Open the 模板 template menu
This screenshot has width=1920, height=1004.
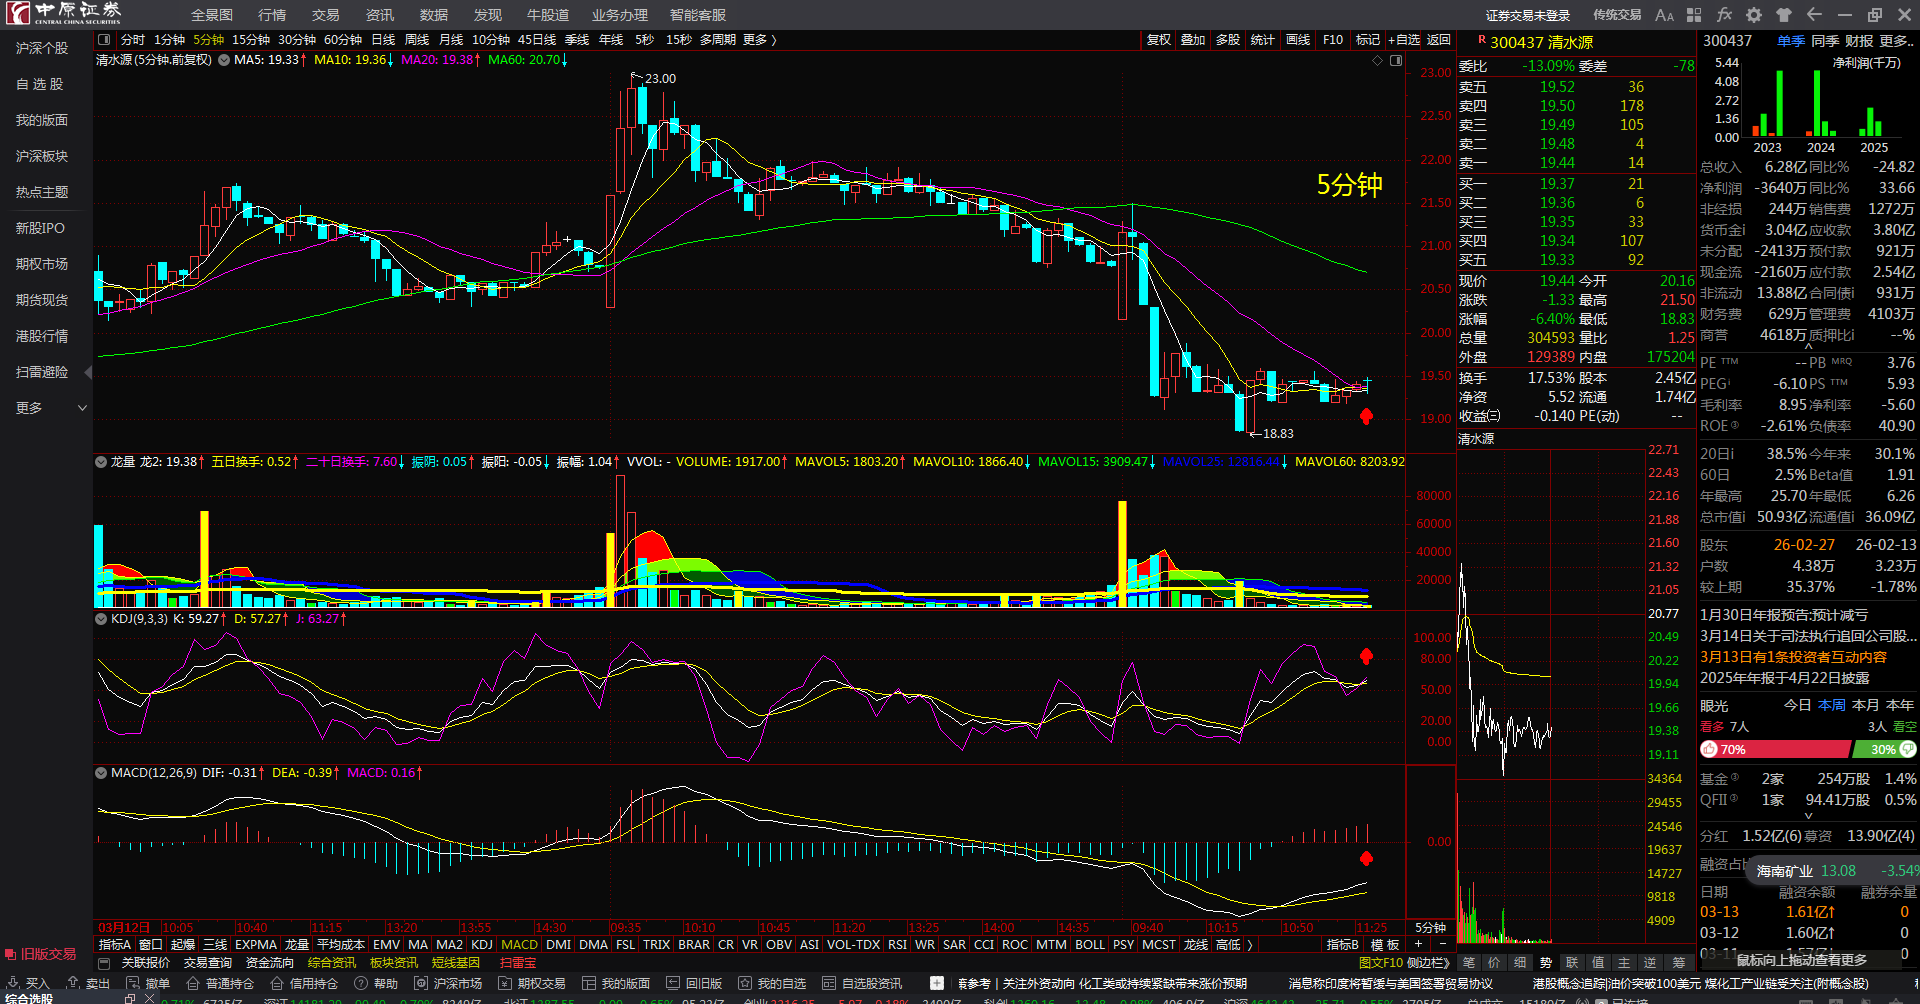(1385, 945)
